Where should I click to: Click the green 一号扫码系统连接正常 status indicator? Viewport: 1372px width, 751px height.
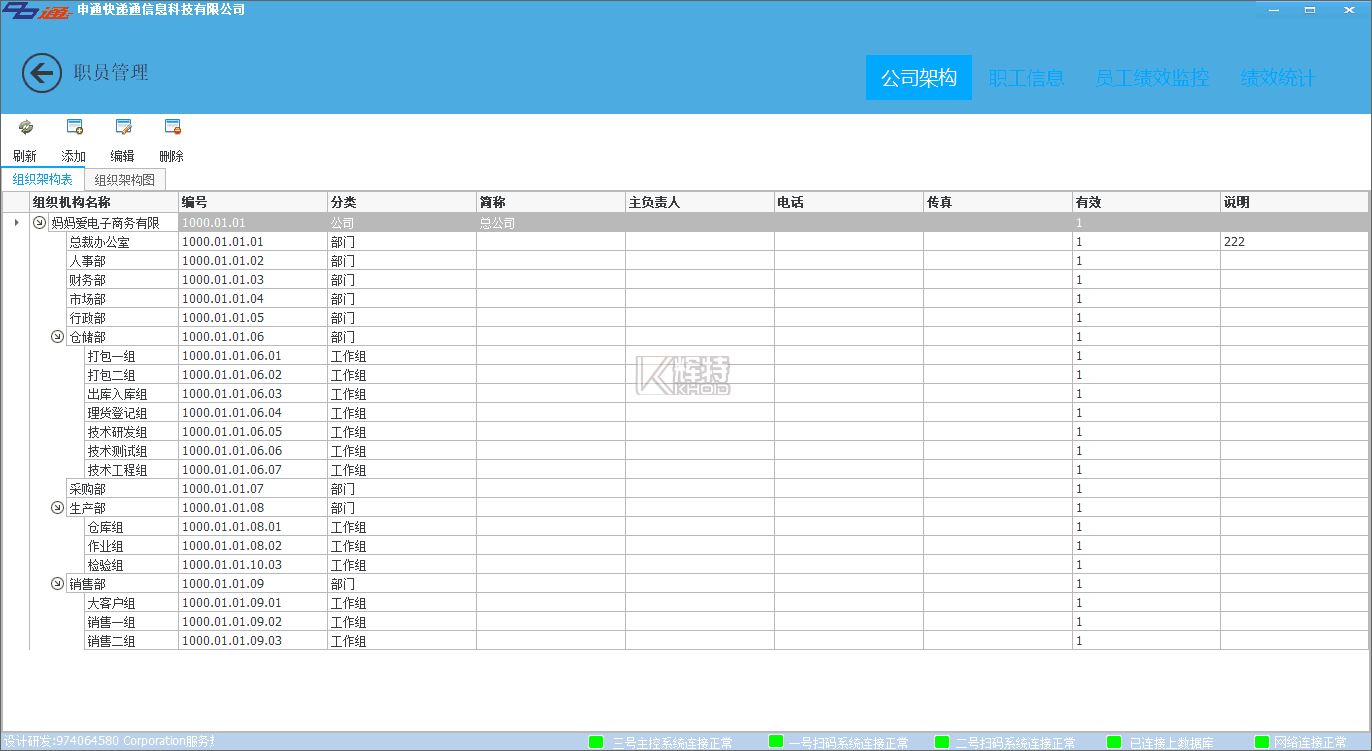[x=775, y=742]
